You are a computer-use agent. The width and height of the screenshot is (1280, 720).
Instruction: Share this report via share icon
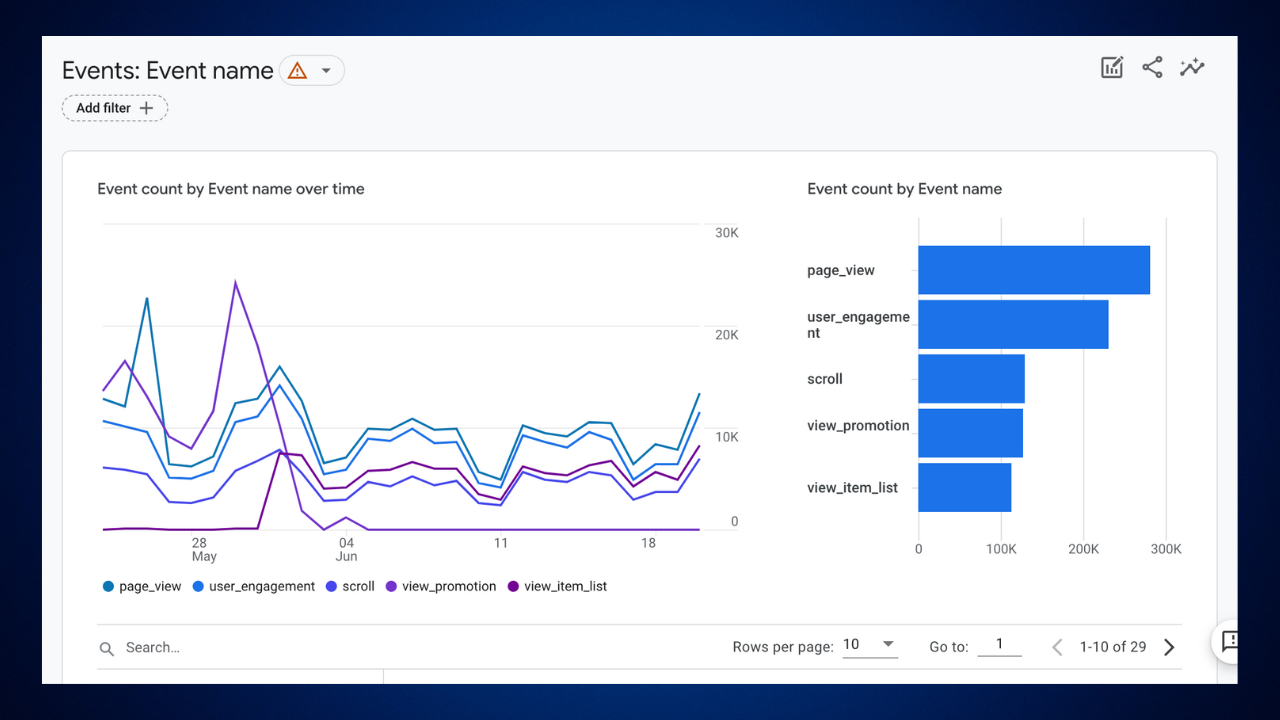tap(1152, 68)
